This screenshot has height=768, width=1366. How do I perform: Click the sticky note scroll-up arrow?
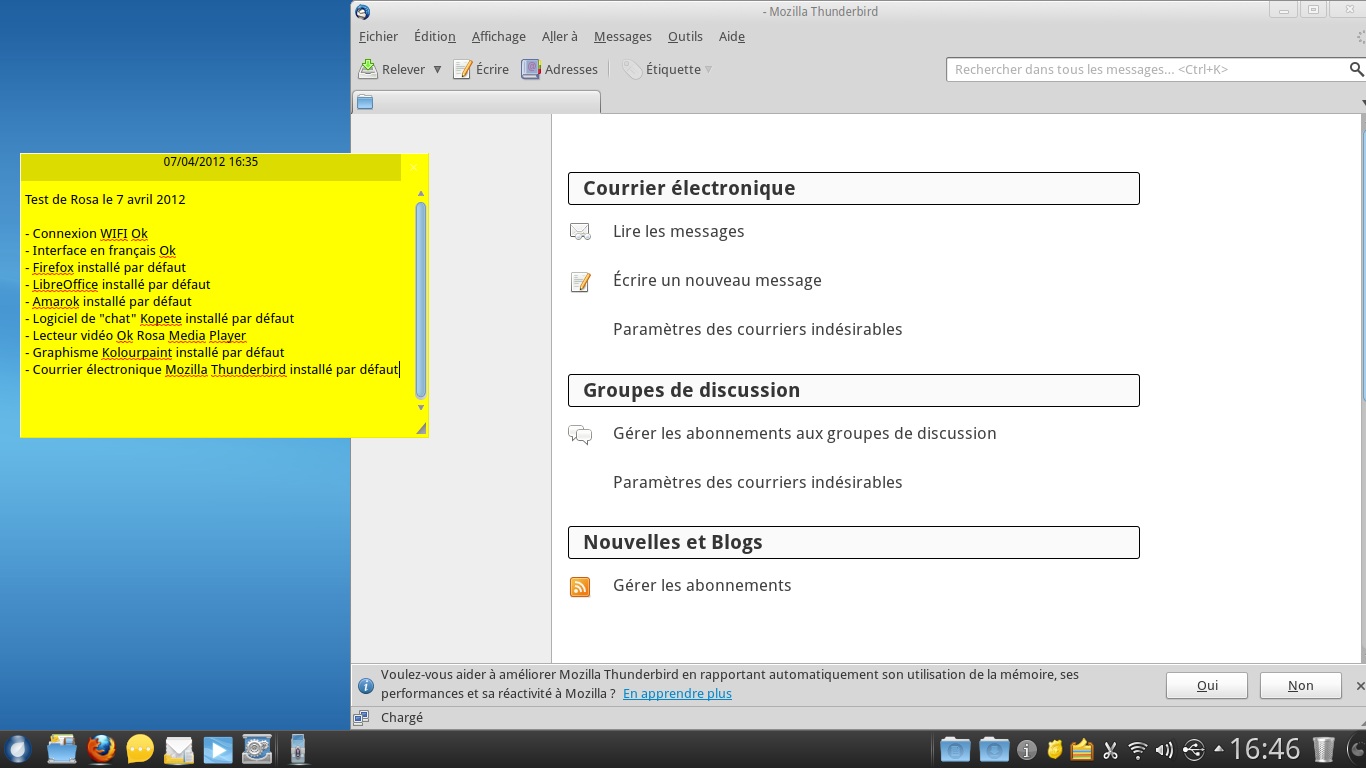[421, 193]
